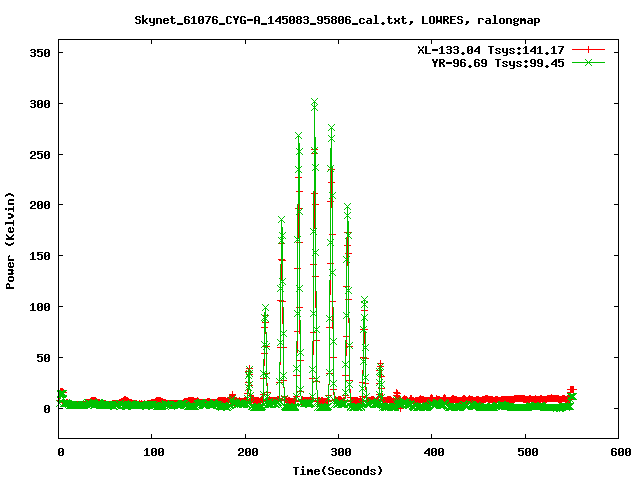
Task: Click the x-axis tick label 300
Action: tap(339, 453)
